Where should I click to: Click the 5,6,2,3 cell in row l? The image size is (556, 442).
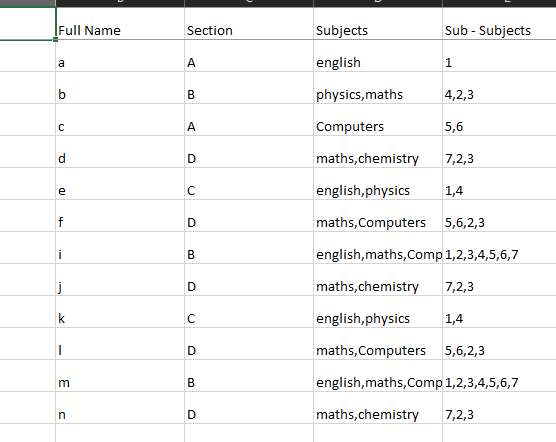tap(499, 344)
